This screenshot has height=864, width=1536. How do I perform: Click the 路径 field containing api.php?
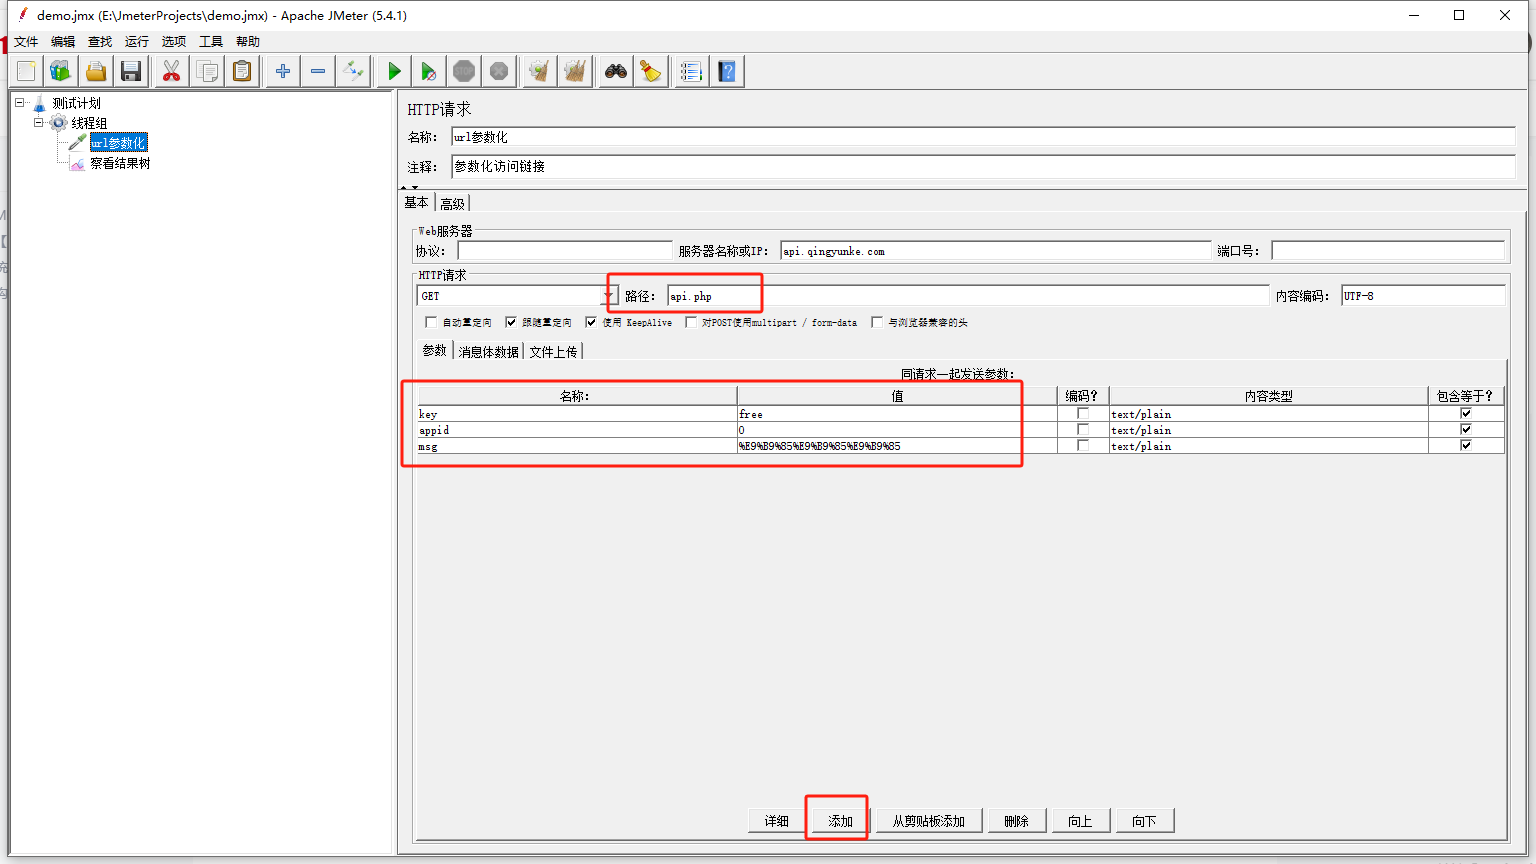pos(968,296)
